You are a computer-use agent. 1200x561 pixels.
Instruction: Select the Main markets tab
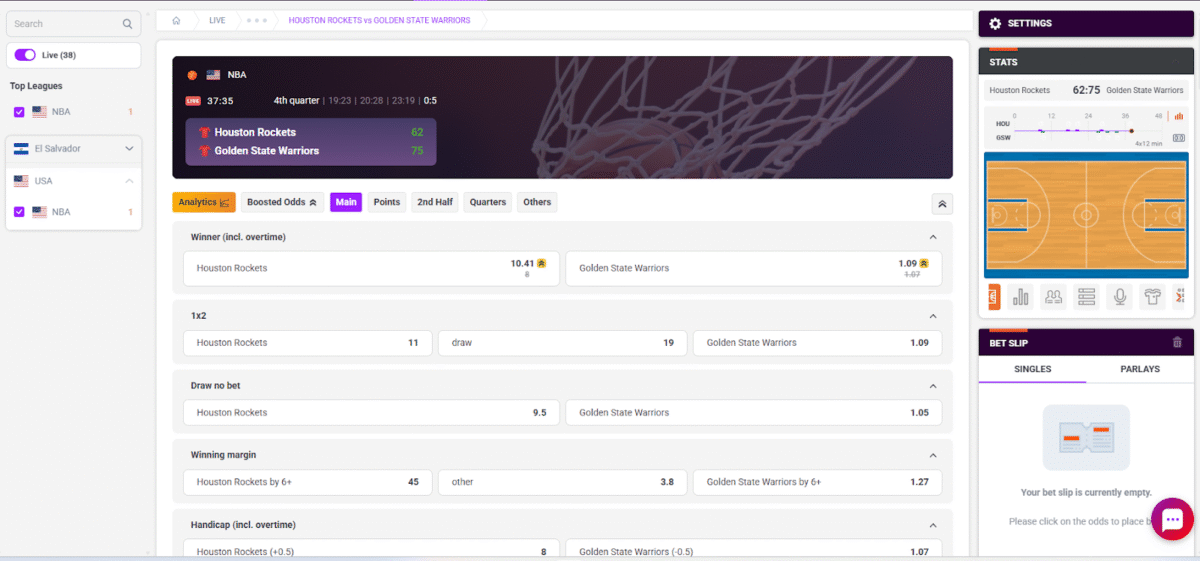(346, 202)
